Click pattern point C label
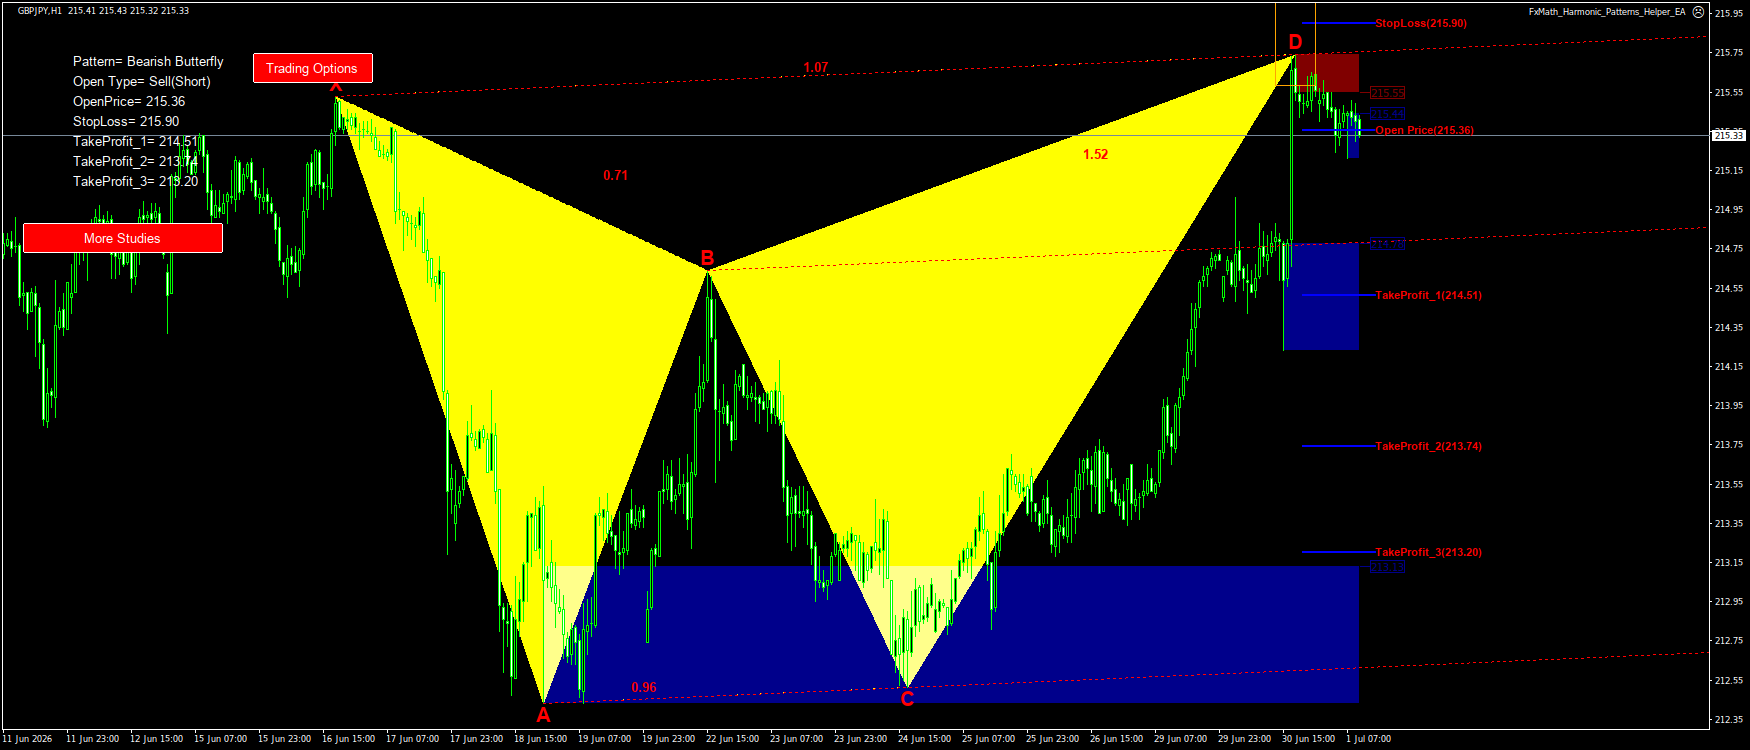Viewport: 1750px width, 750px height. 907,699
